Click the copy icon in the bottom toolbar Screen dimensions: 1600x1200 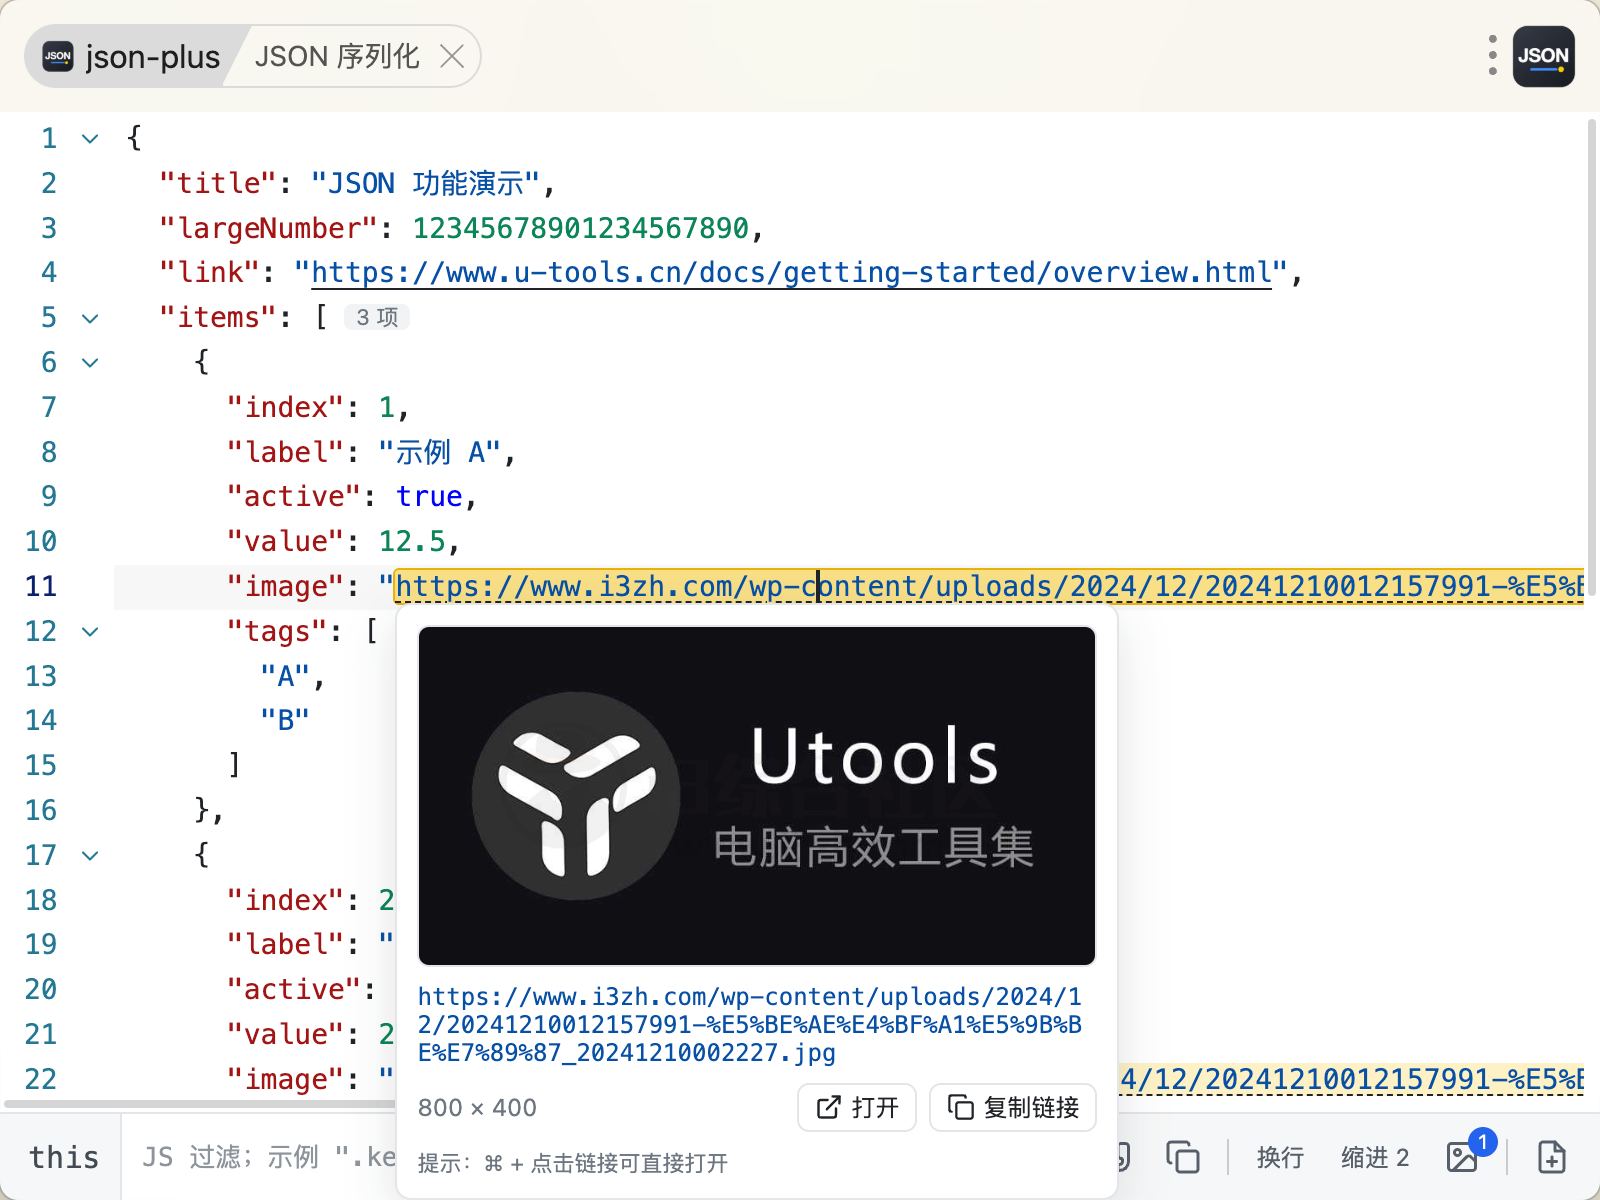point(1183,1157)
